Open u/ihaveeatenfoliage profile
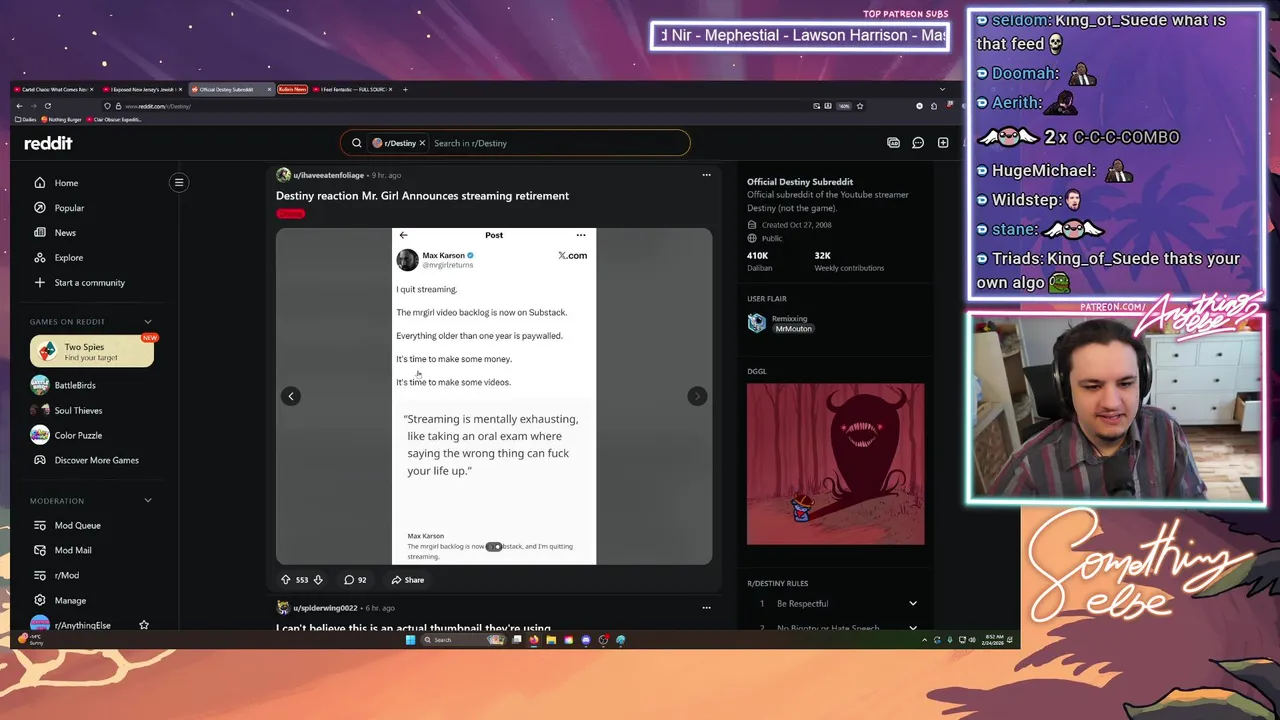The height and width of the screenshot is (720, 1280). point(328,175)
